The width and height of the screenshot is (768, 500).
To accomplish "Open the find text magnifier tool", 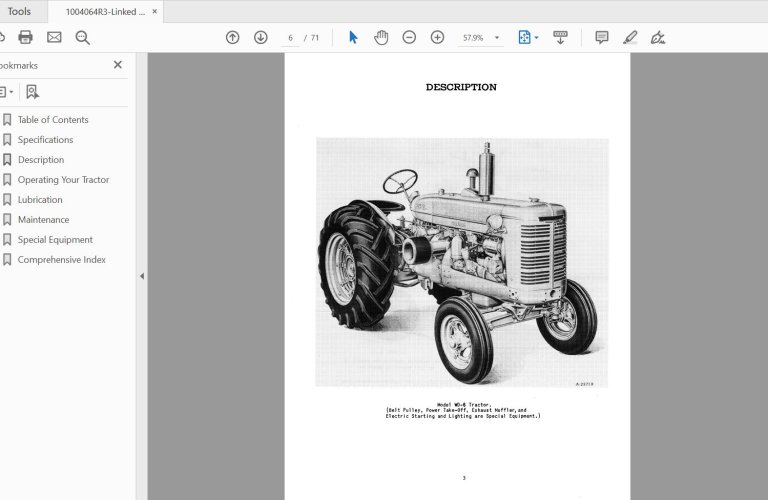I will click(82, 38).
